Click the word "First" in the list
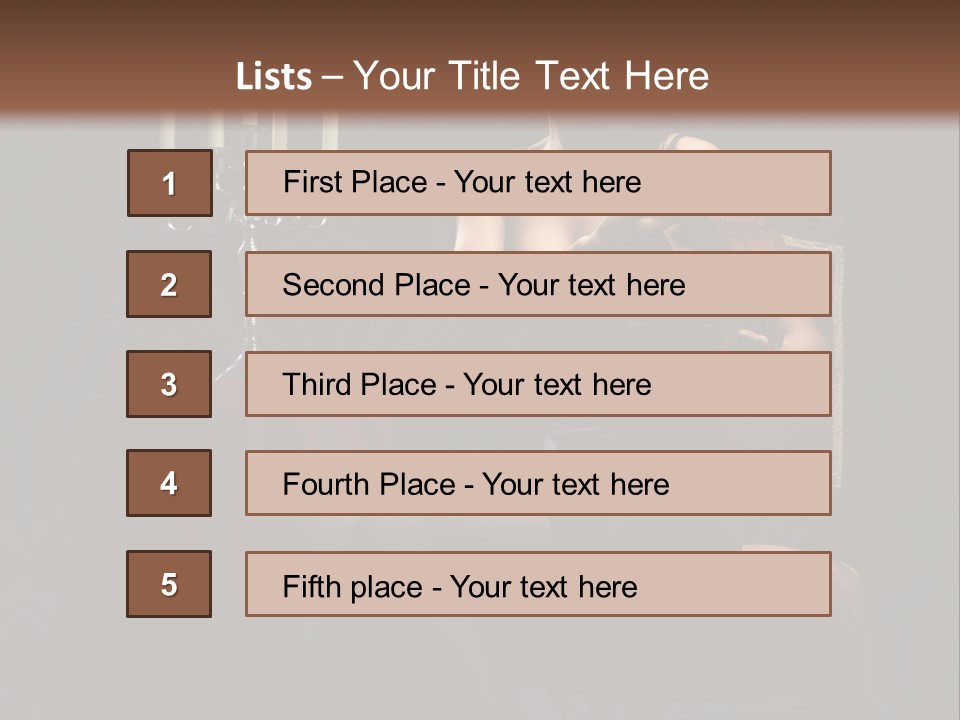Viewport: 960px width, 720px height. pyautogui.click(x=310, y=182)
